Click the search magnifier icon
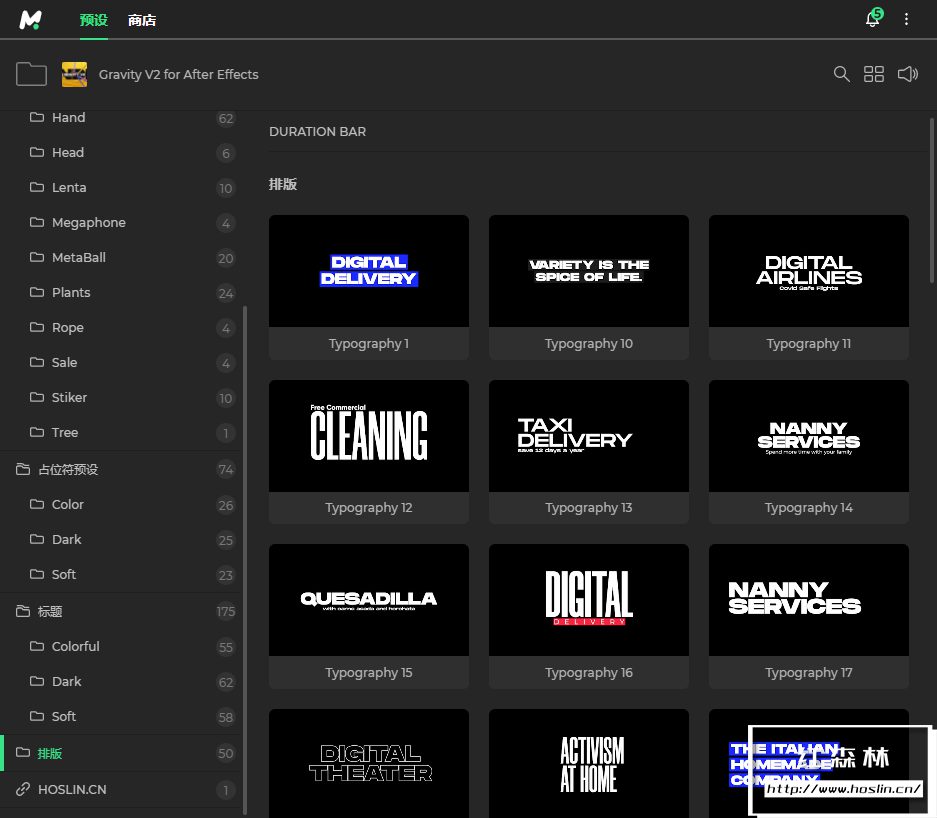Screen dimensions: 937x818 click(x=842, y=74)
